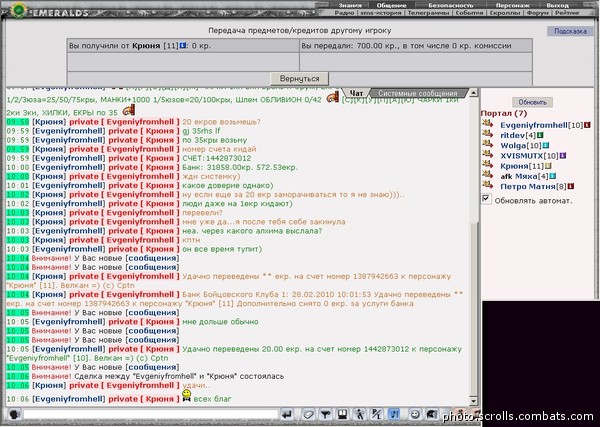The width and height of the screenshot is (600, 427).
Task: Click private-message icon next to XVISMUTX
Action: point(488,154)
